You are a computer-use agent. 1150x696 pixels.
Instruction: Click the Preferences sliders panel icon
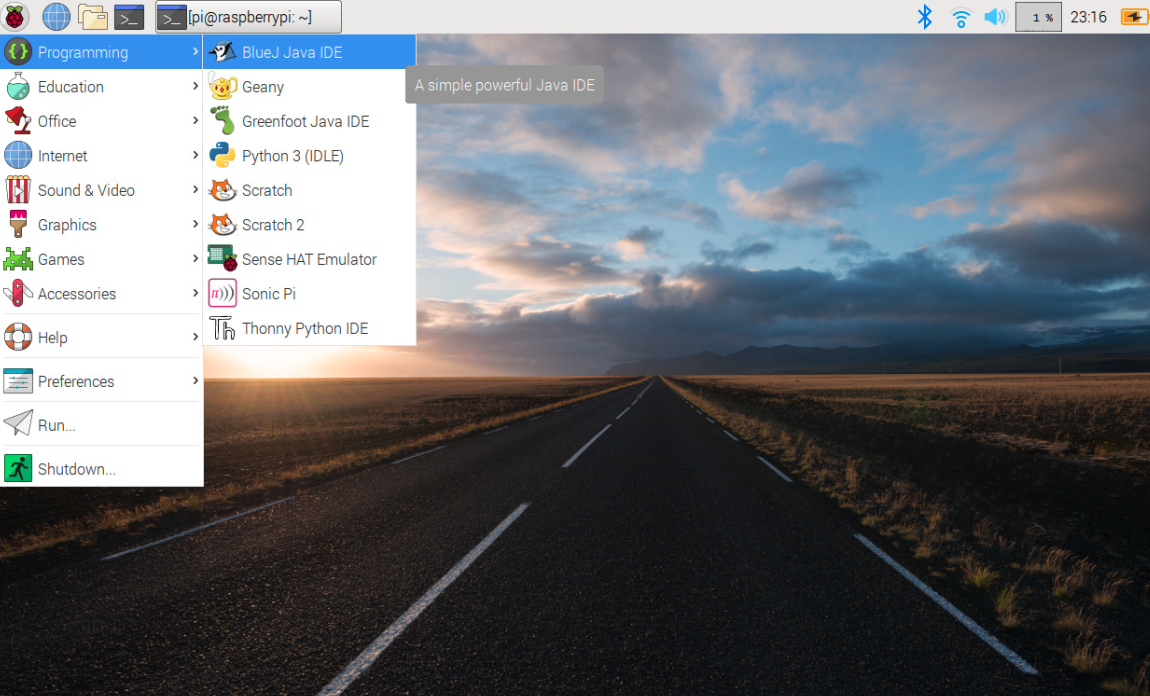[18, 381]
